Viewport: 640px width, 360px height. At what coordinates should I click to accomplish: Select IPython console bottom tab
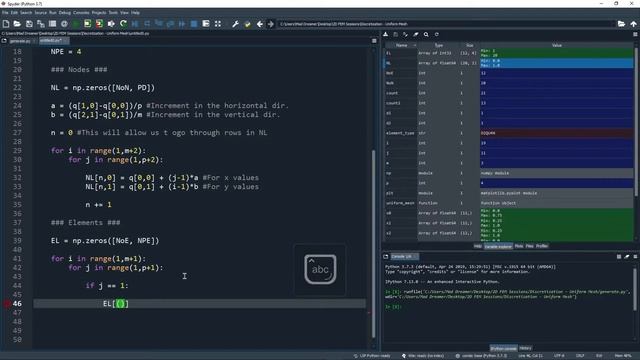(x=504, y=348)
